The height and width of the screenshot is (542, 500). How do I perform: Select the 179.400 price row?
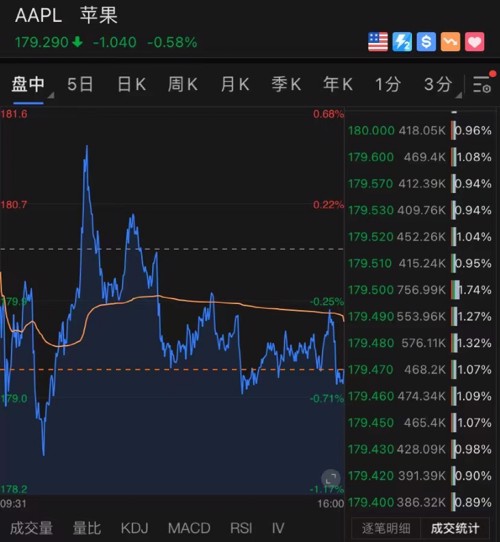click(420, 502)
